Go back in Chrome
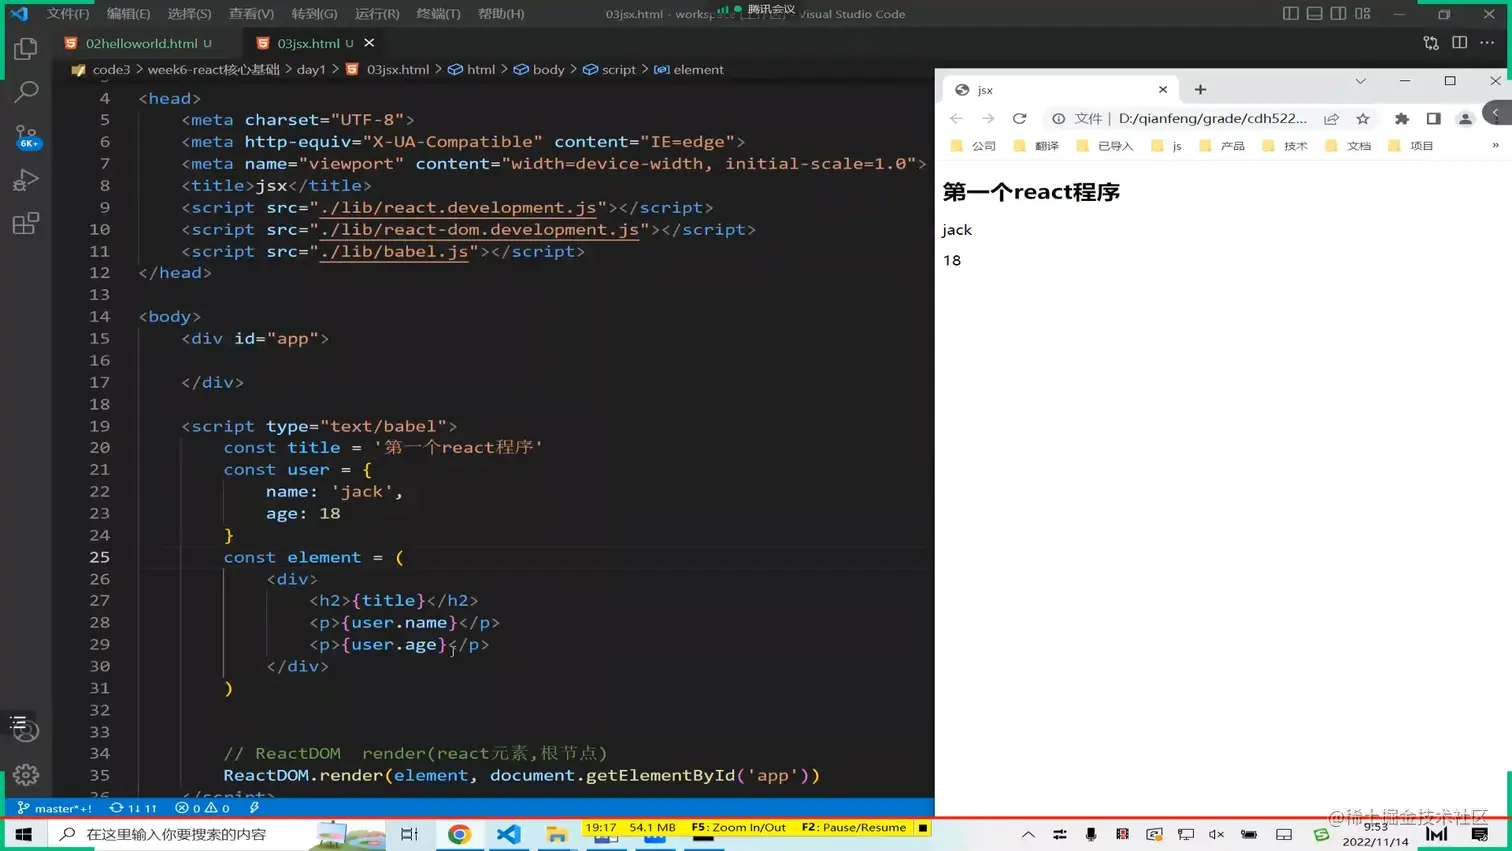 click(x=957, y=119)
